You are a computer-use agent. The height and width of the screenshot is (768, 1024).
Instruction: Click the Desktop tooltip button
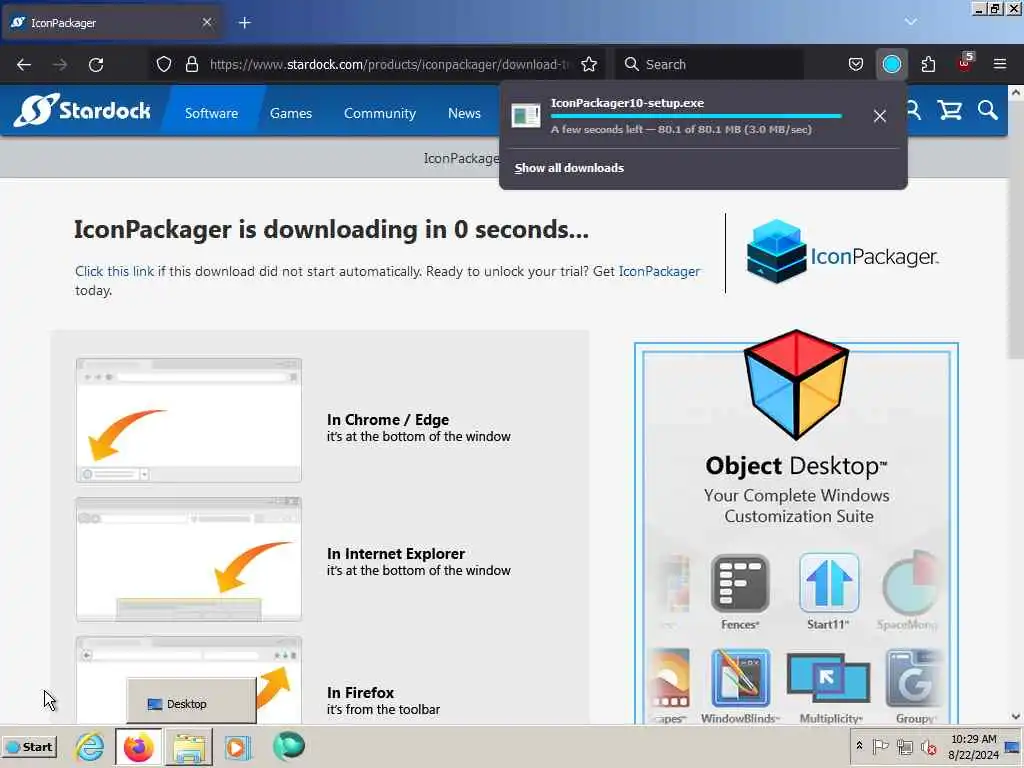(x=191, y=701)
